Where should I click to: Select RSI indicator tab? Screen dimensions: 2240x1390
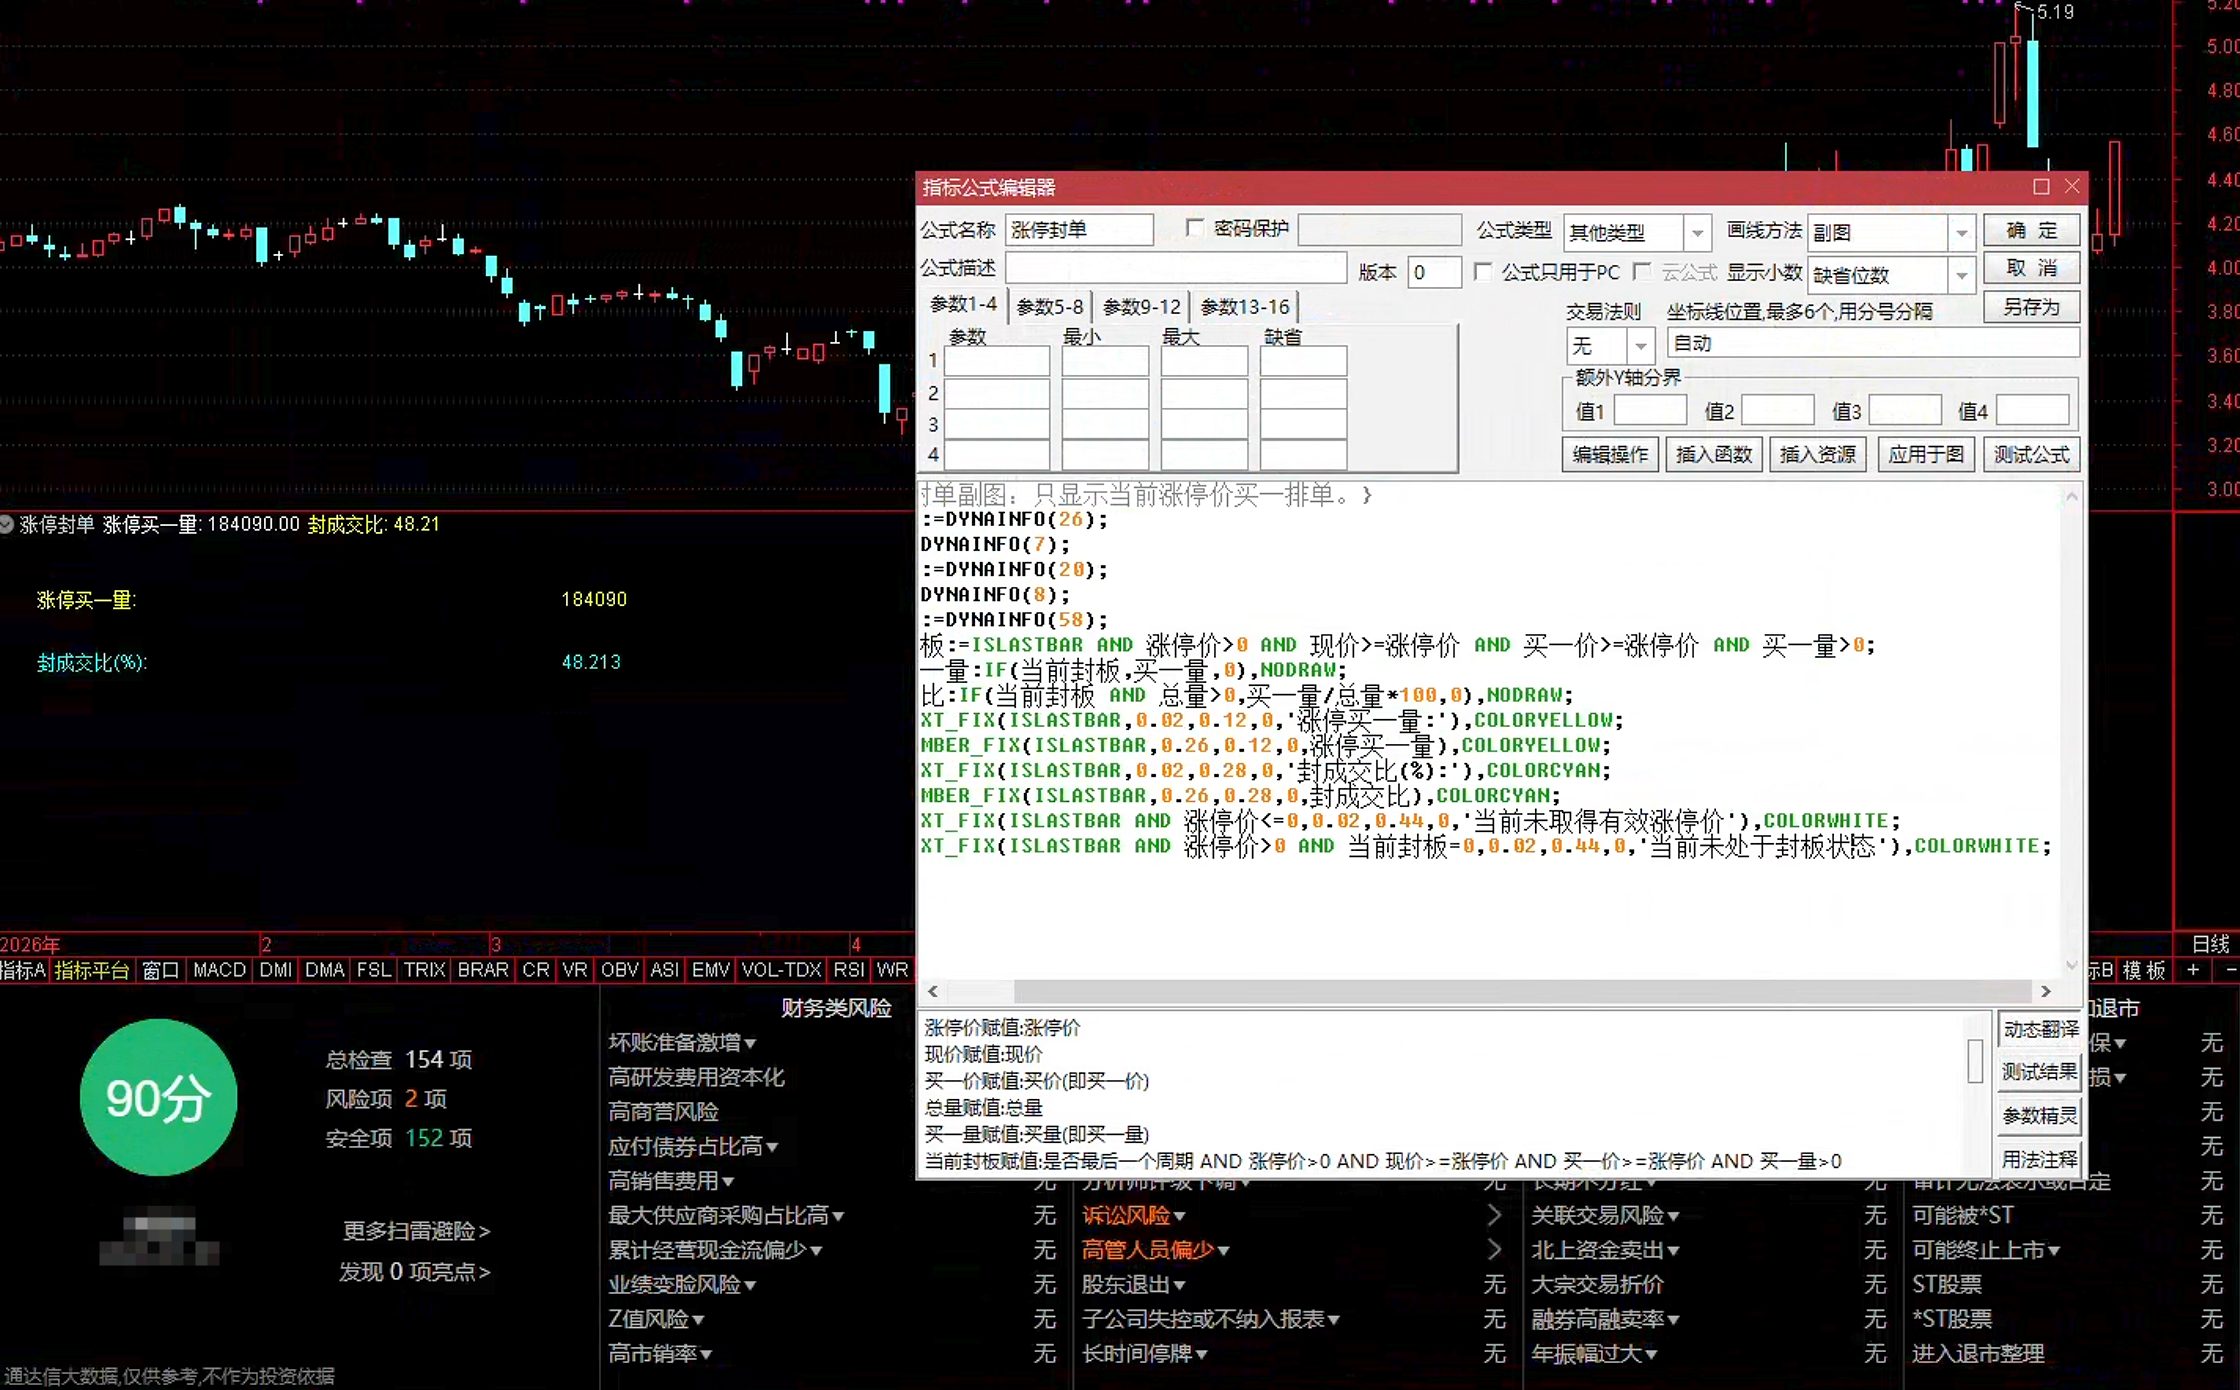[849, 970]
